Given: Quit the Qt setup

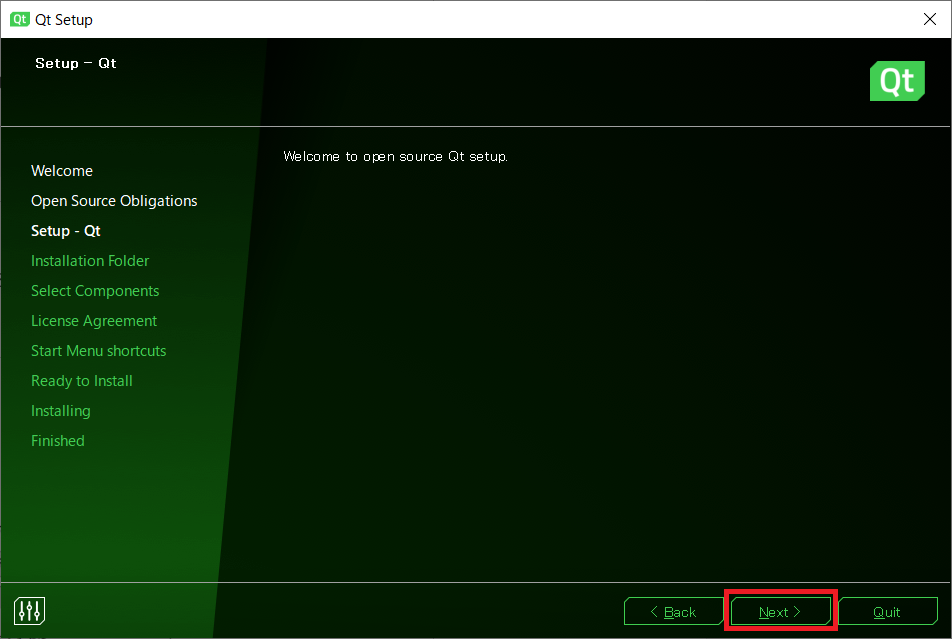Looking at the screenshot, I should click(887, 612).
